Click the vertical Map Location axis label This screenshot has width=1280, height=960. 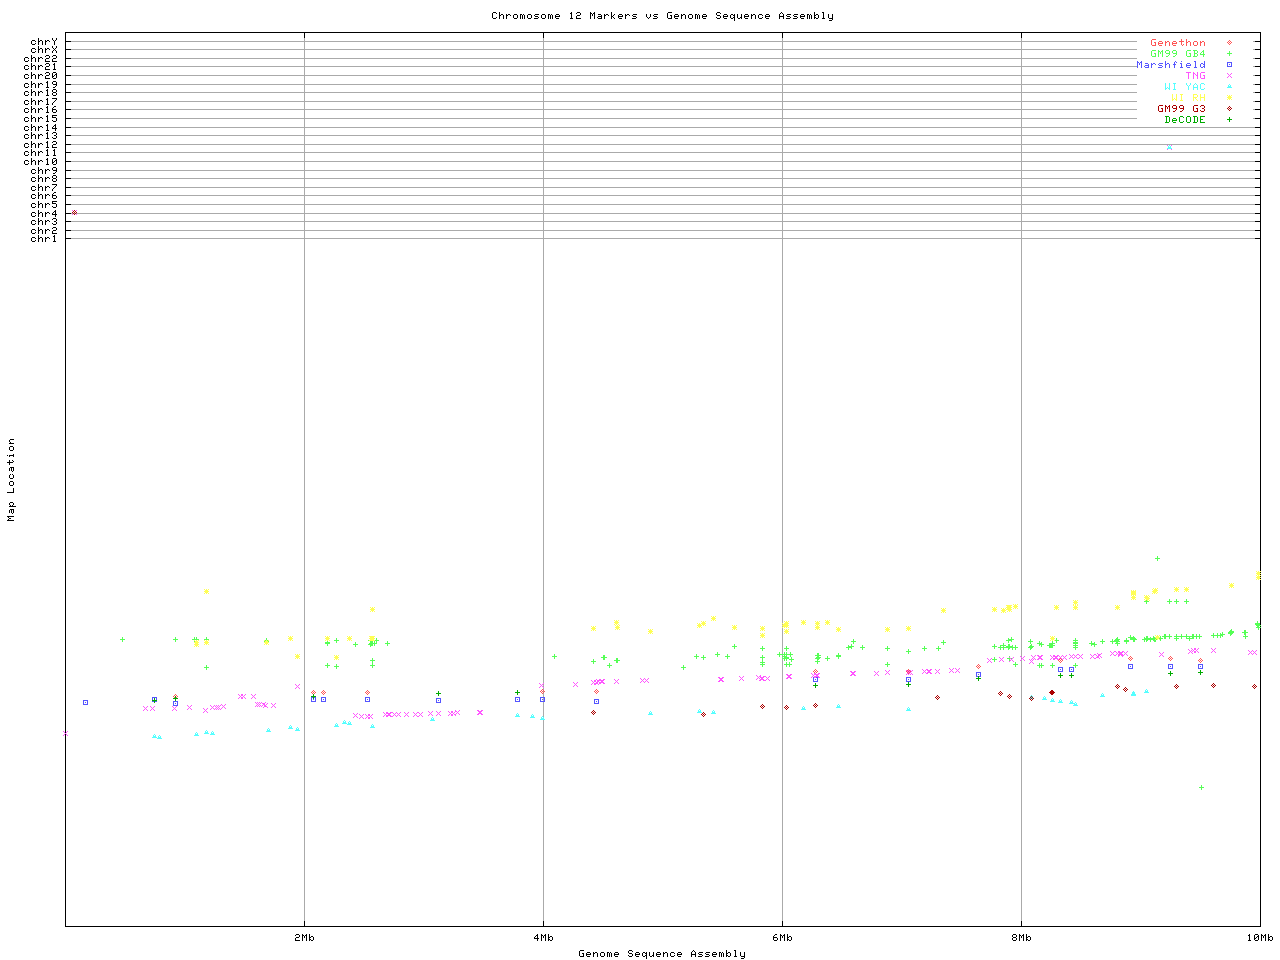(x=12, y=480)
